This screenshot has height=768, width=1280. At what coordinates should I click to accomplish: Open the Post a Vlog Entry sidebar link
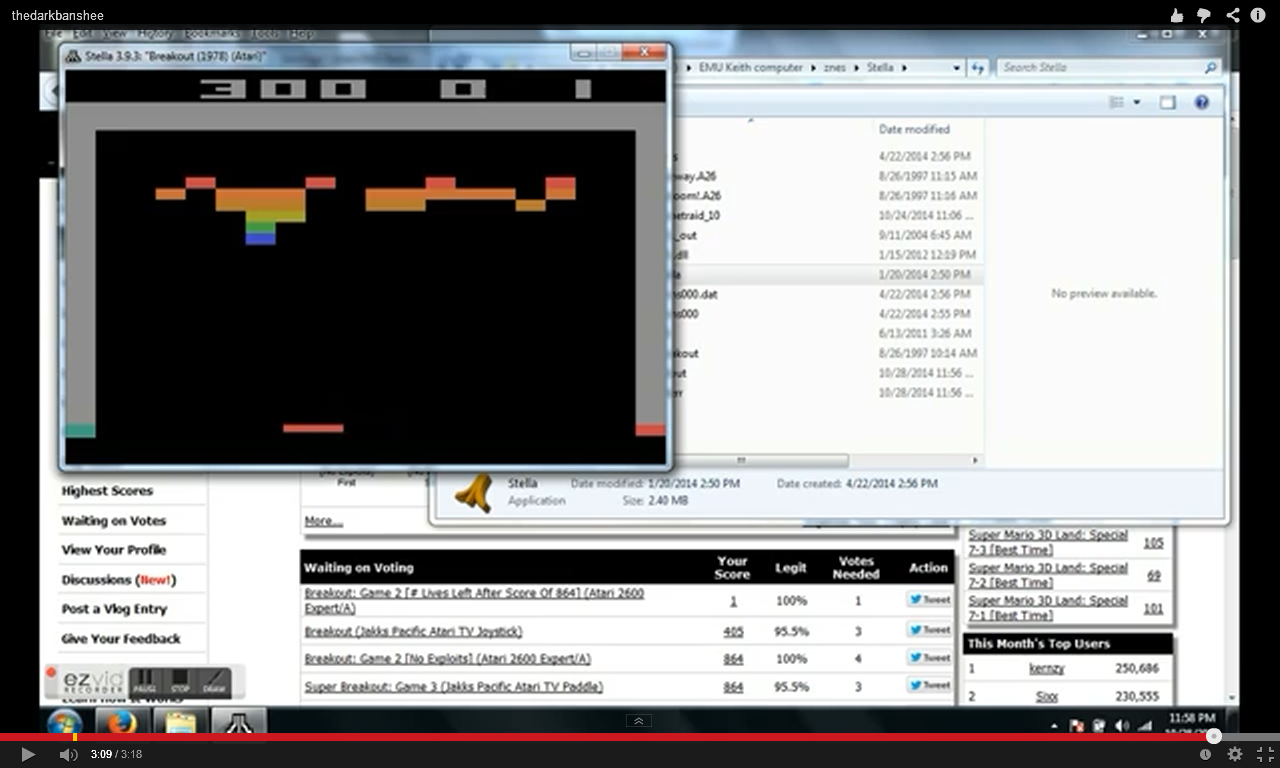(x=115, y=609)
